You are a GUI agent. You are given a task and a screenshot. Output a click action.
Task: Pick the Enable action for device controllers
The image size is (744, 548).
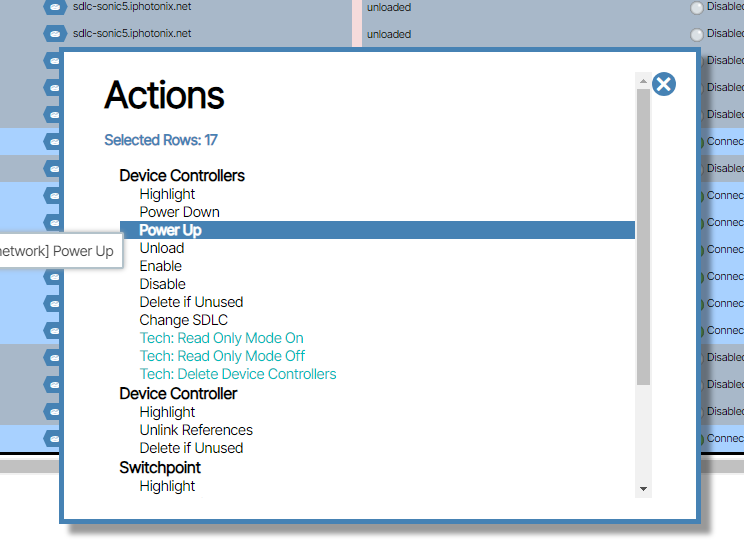(160, 266)
